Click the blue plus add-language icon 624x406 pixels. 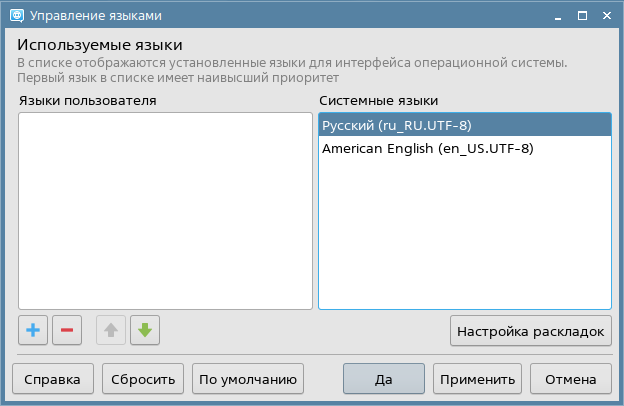(x=32, y=330)
